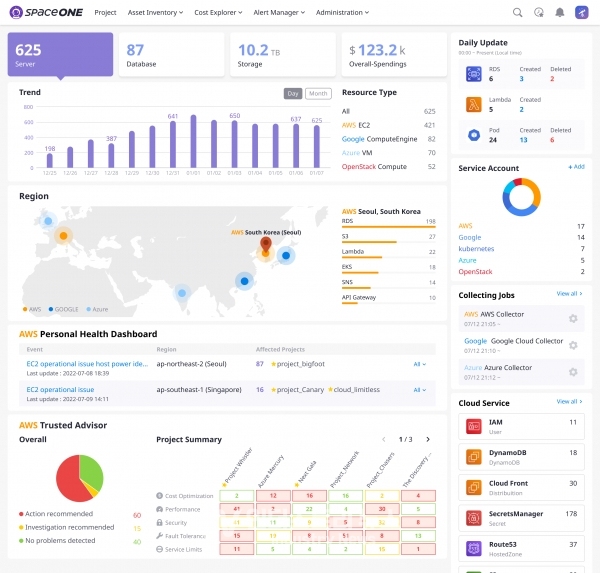The height and width of the screenshot is (573, 600).
Task: Click the SpaceONE logo
Action: (x=46, y=12)
